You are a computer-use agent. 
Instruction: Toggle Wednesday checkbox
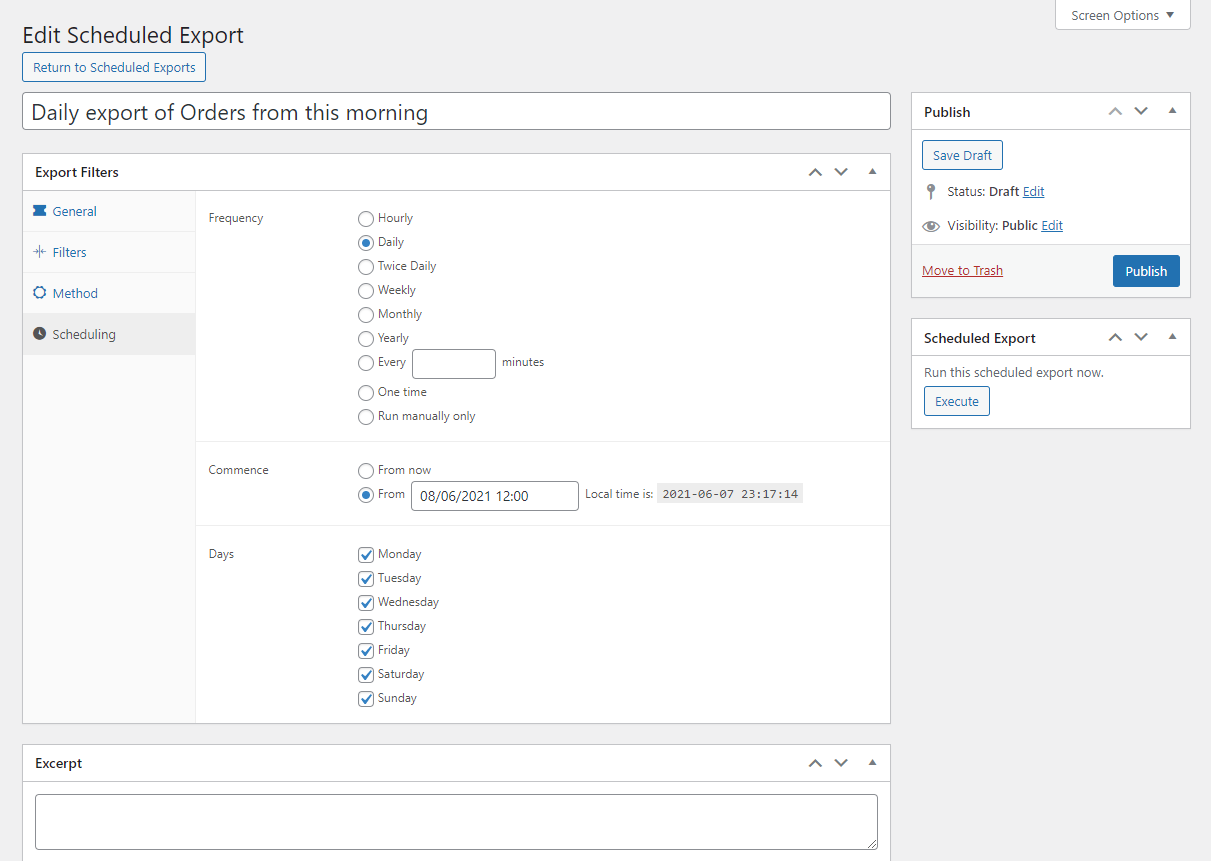coord(366,603)
